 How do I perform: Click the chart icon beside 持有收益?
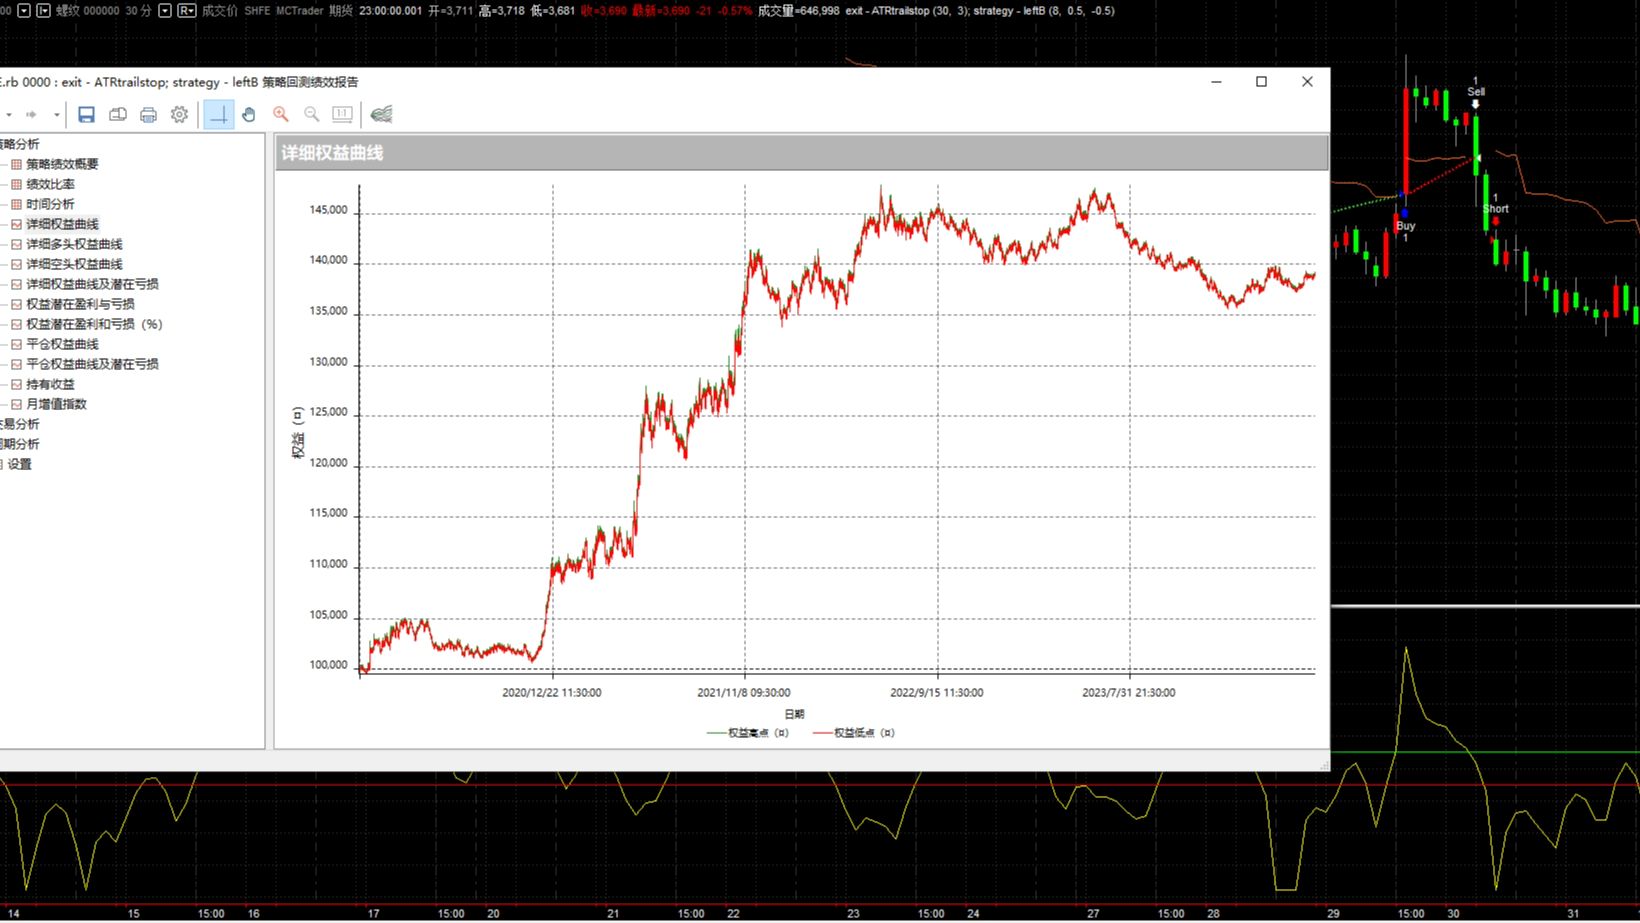click(x=16, y=384)
